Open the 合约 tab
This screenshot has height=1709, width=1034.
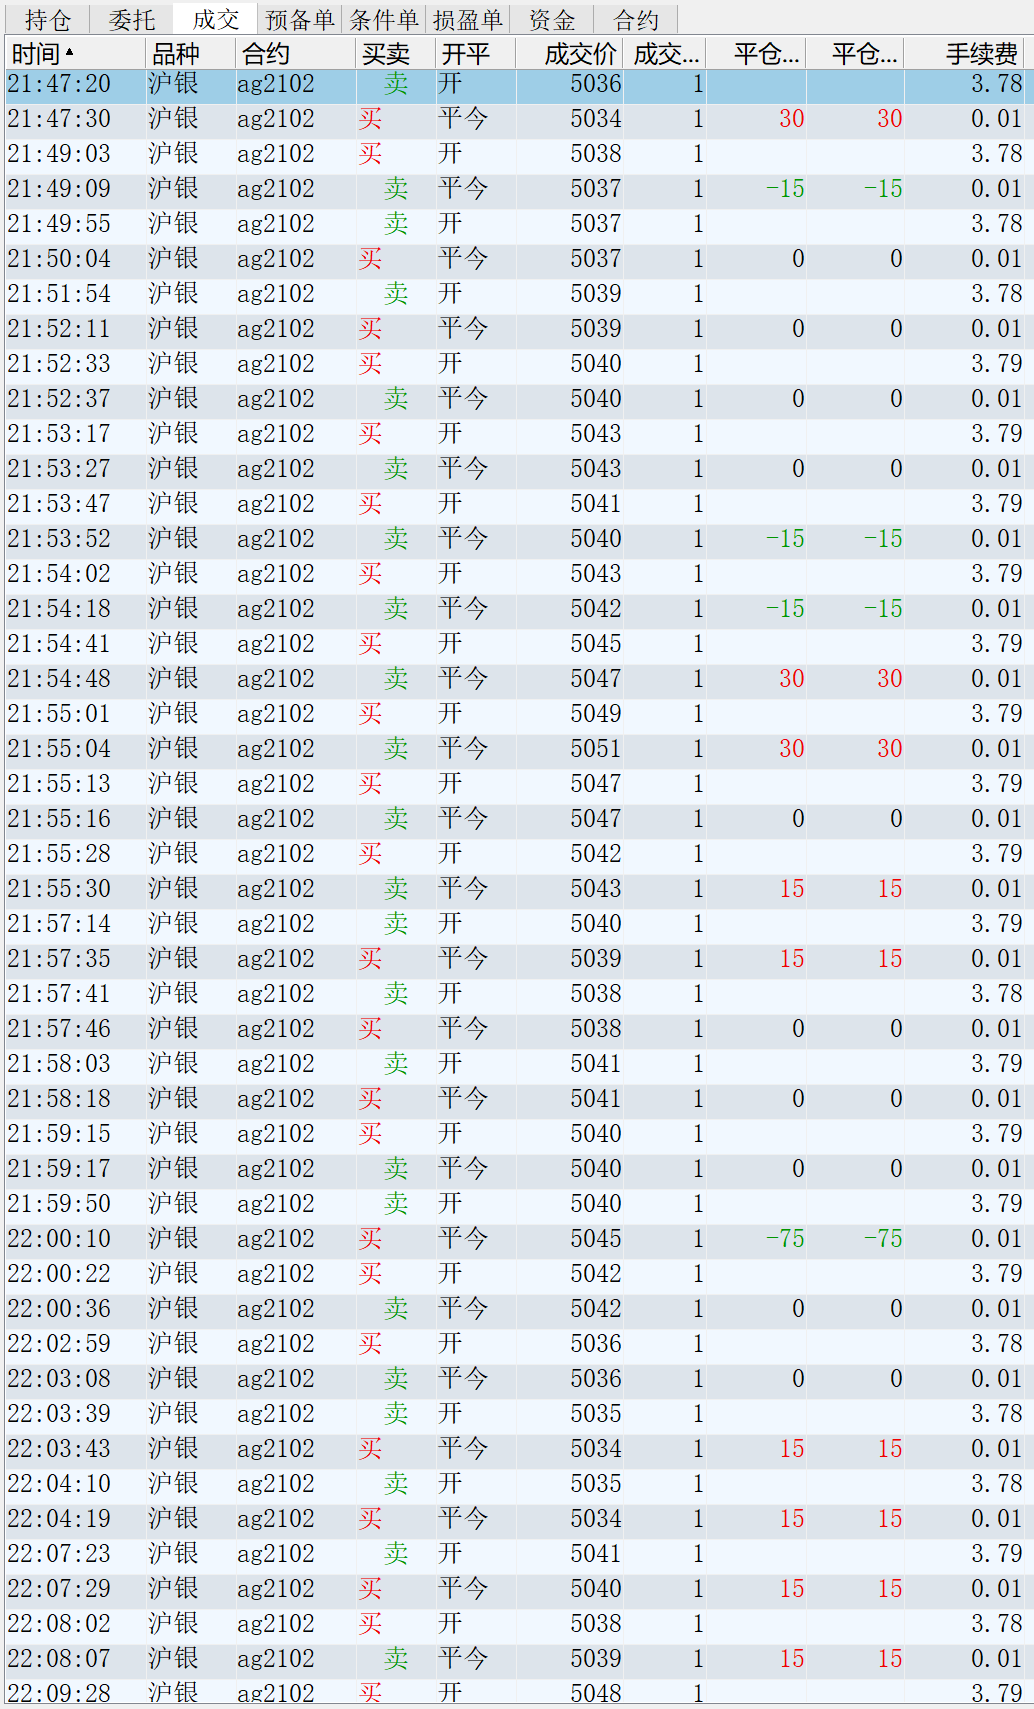(635, 19)
